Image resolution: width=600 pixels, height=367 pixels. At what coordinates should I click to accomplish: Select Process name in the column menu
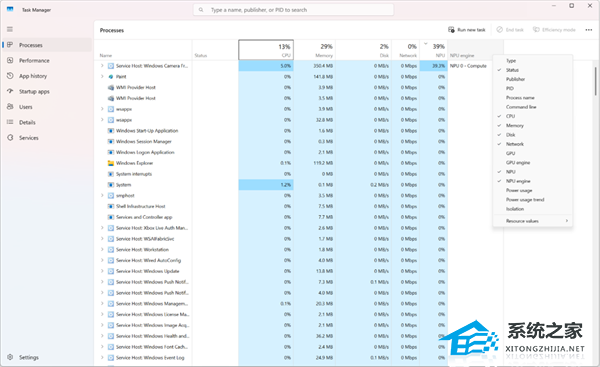533,98
